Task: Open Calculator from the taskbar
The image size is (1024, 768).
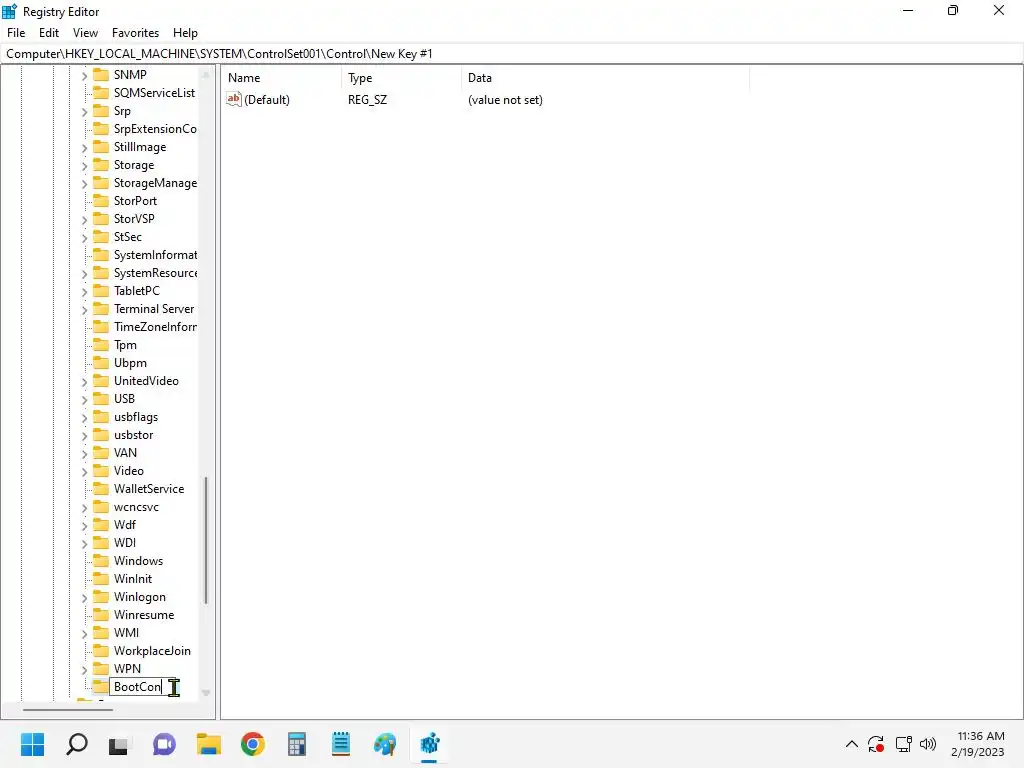Action: pos(296,744)
